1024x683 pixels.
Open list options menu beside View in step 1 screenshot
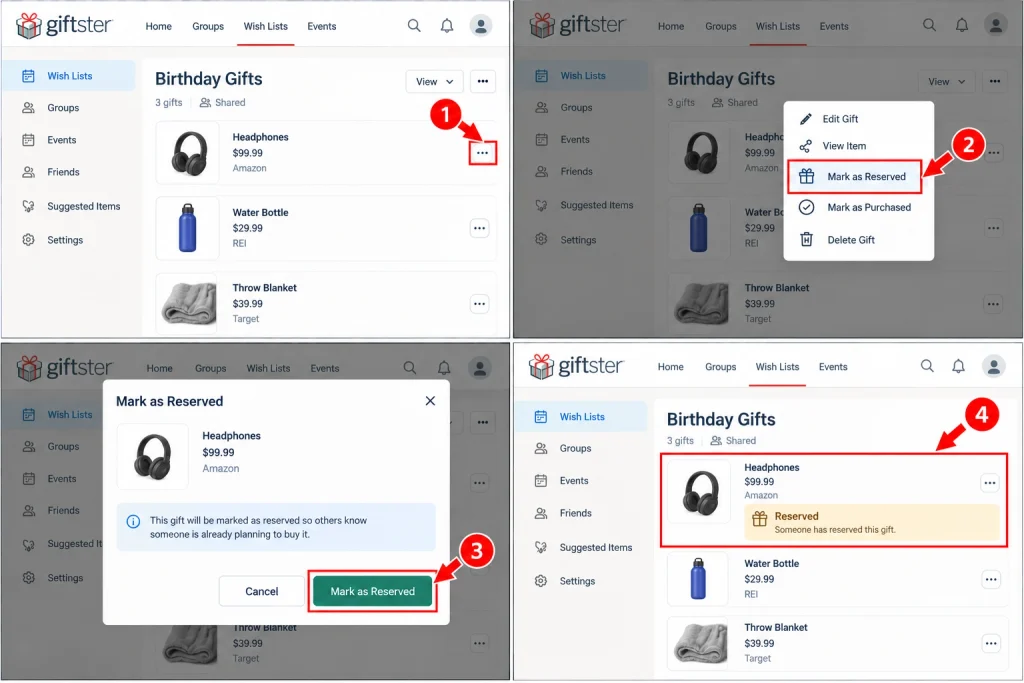click(x=483, y=82)
